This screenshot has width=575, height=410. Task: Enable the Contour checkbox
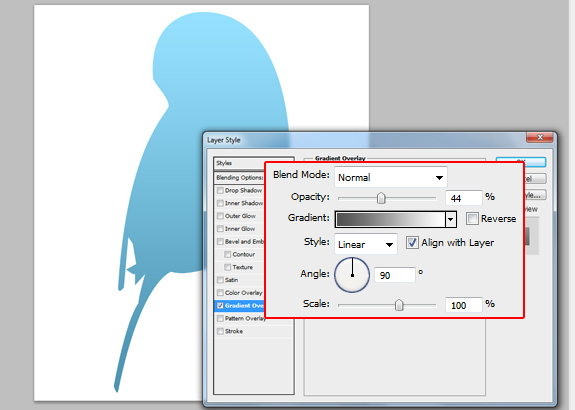click(x=227, y=255)
